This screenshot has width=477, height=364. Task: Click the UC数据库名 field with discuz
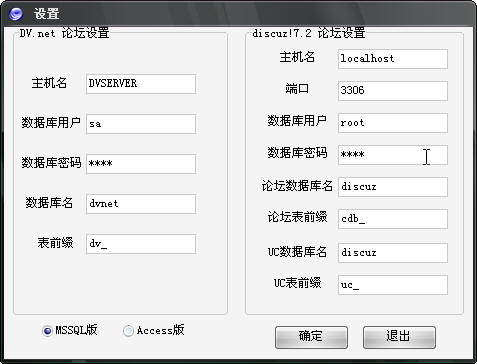(x=393, y=253)
